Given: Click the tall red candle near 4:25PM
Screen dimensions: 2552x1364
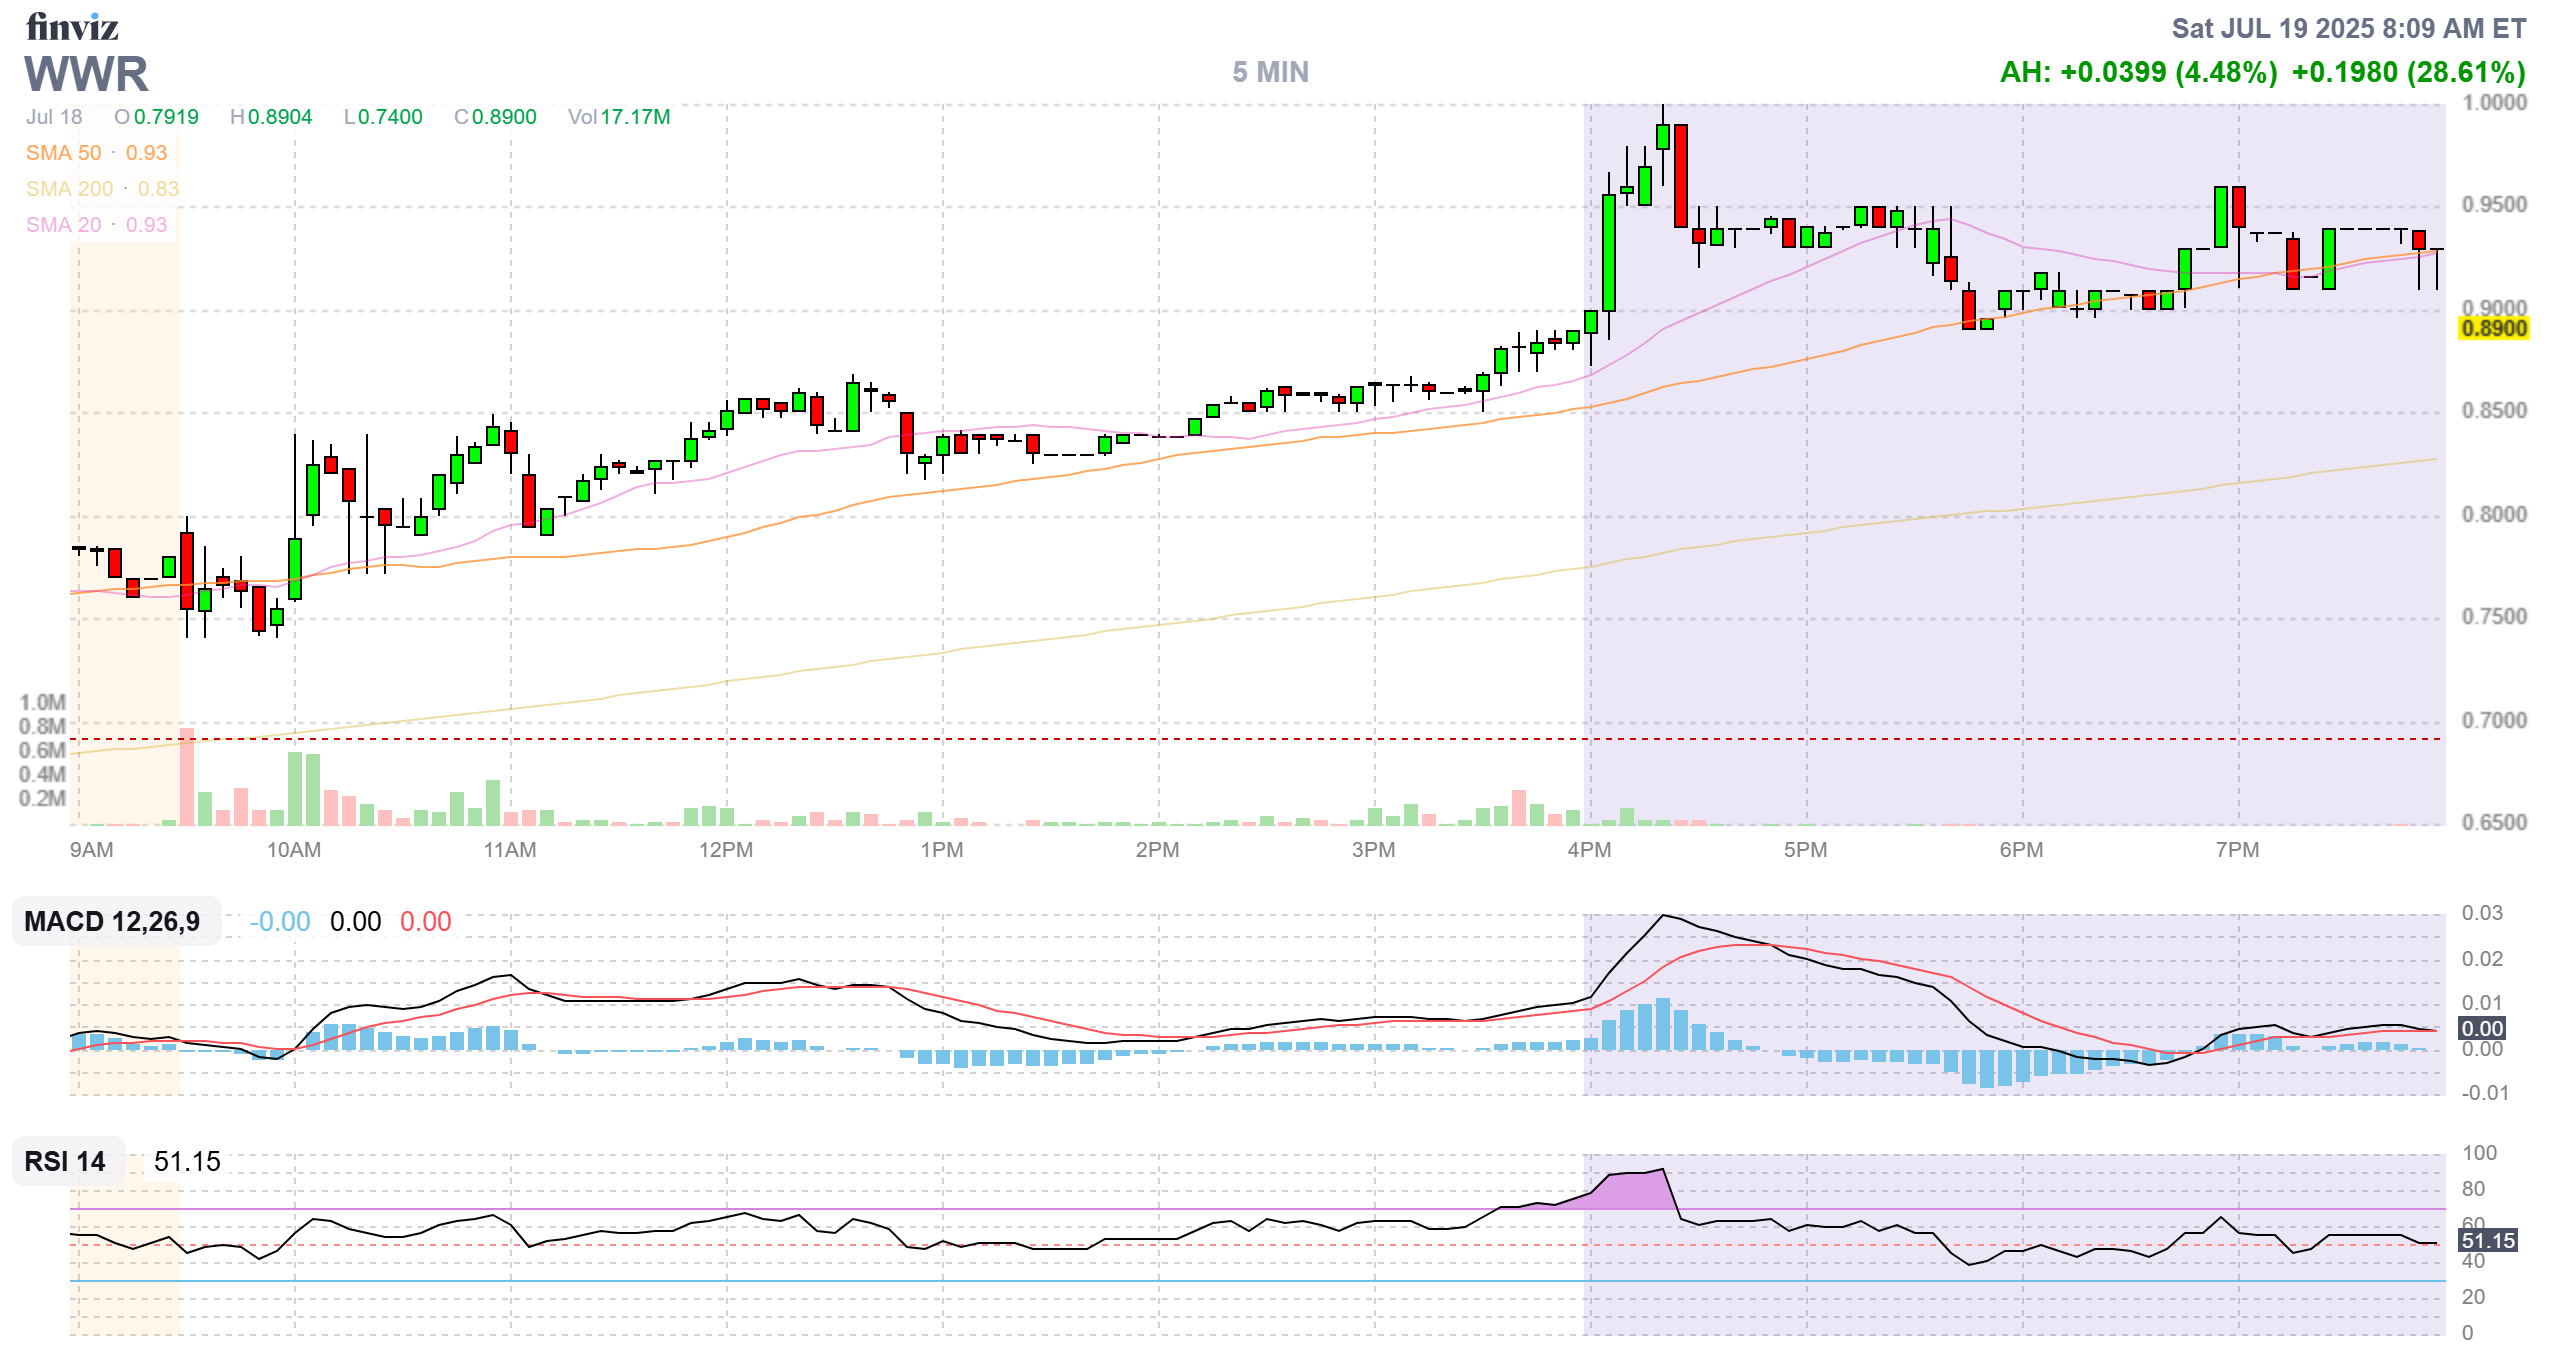Looking at the screenshot, I should pos(1681,176).
